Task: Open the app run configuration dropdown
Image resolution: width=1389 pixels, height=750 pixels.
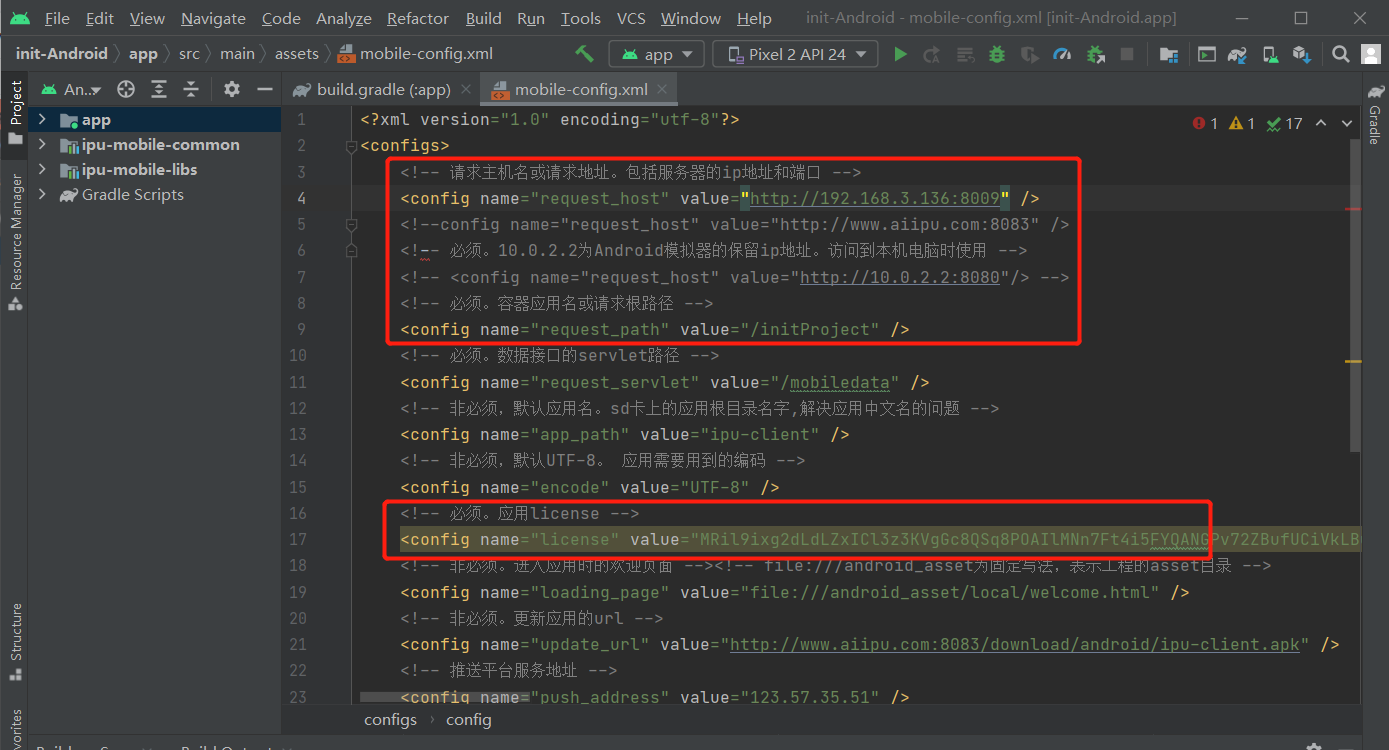Action: tap(657, 54)
